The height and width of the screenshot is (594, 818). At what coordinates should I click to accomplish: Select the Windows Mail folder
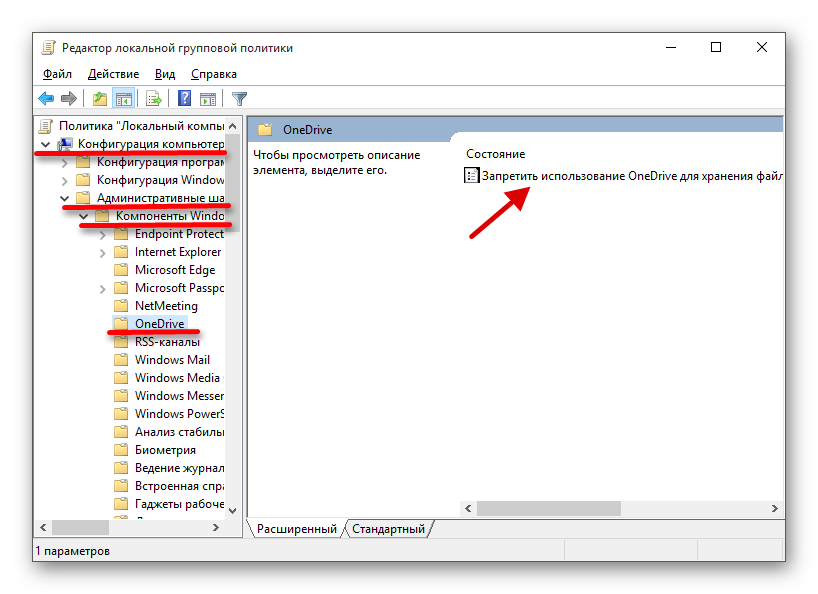click(x=166, y=359)
